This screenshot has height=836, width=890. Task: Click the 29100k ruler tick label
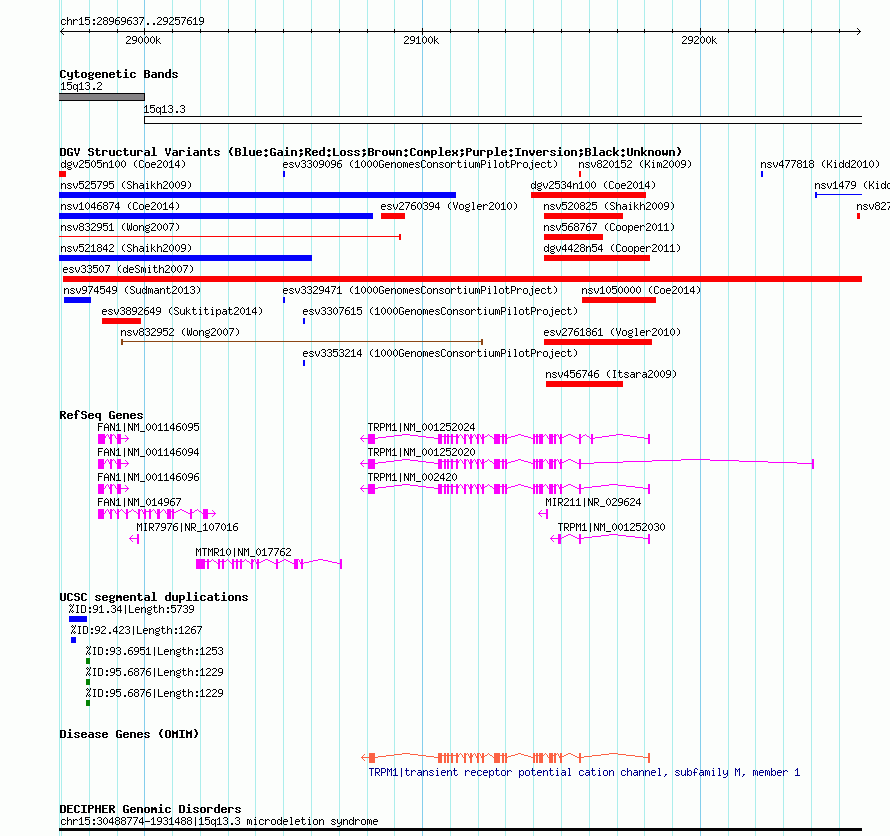[x=421, y=40]
